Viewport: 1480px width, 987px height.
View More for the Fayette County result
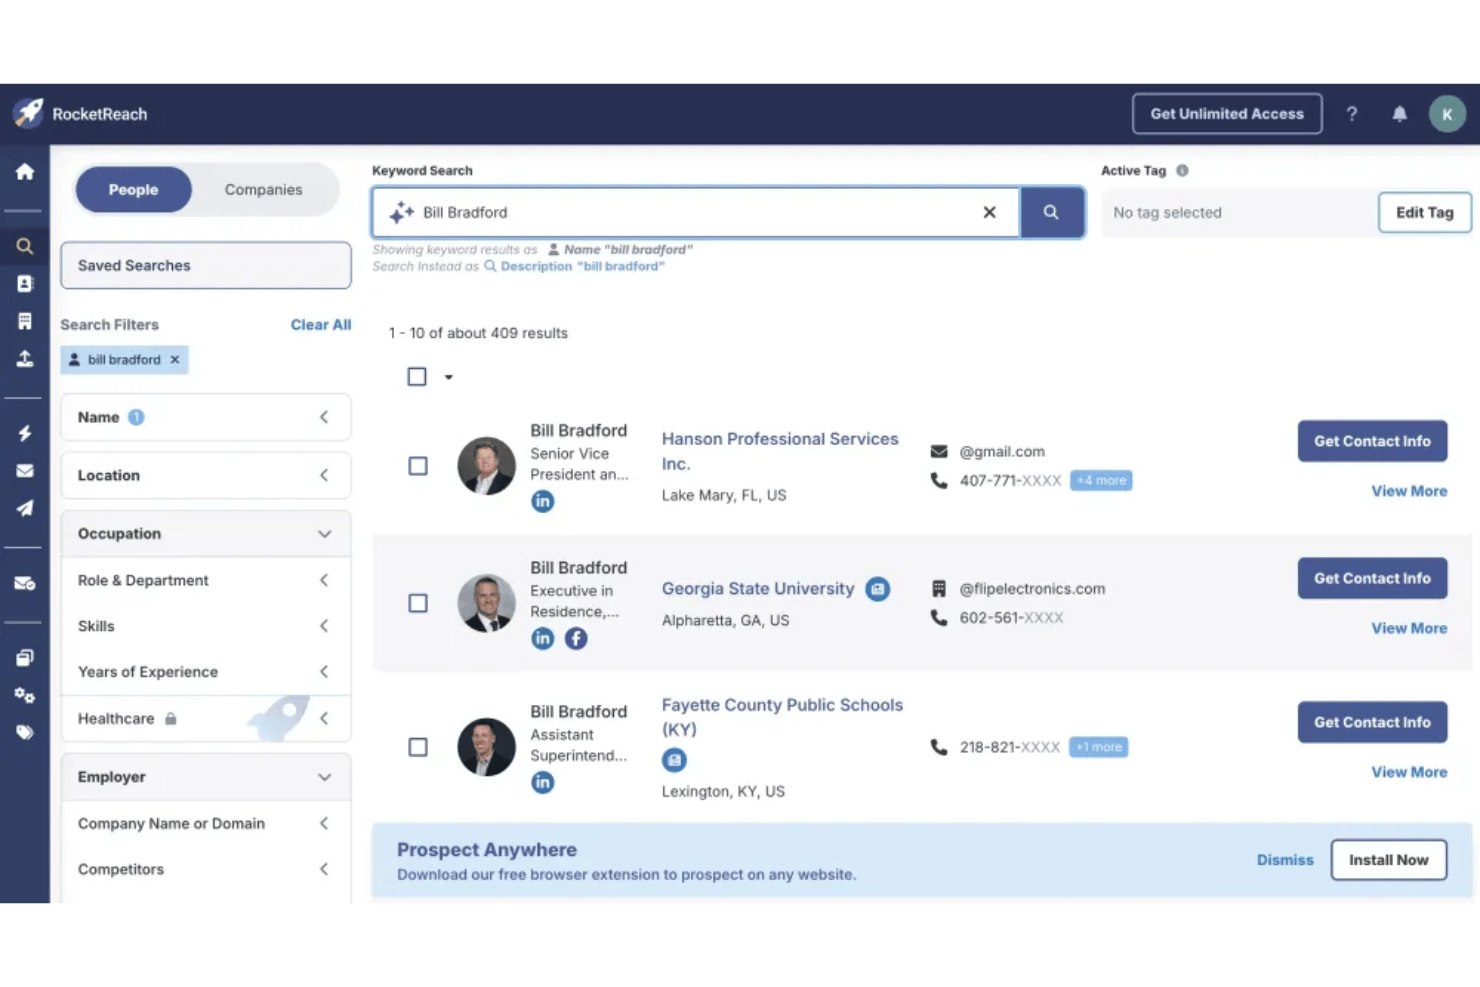pos(1409,772)
